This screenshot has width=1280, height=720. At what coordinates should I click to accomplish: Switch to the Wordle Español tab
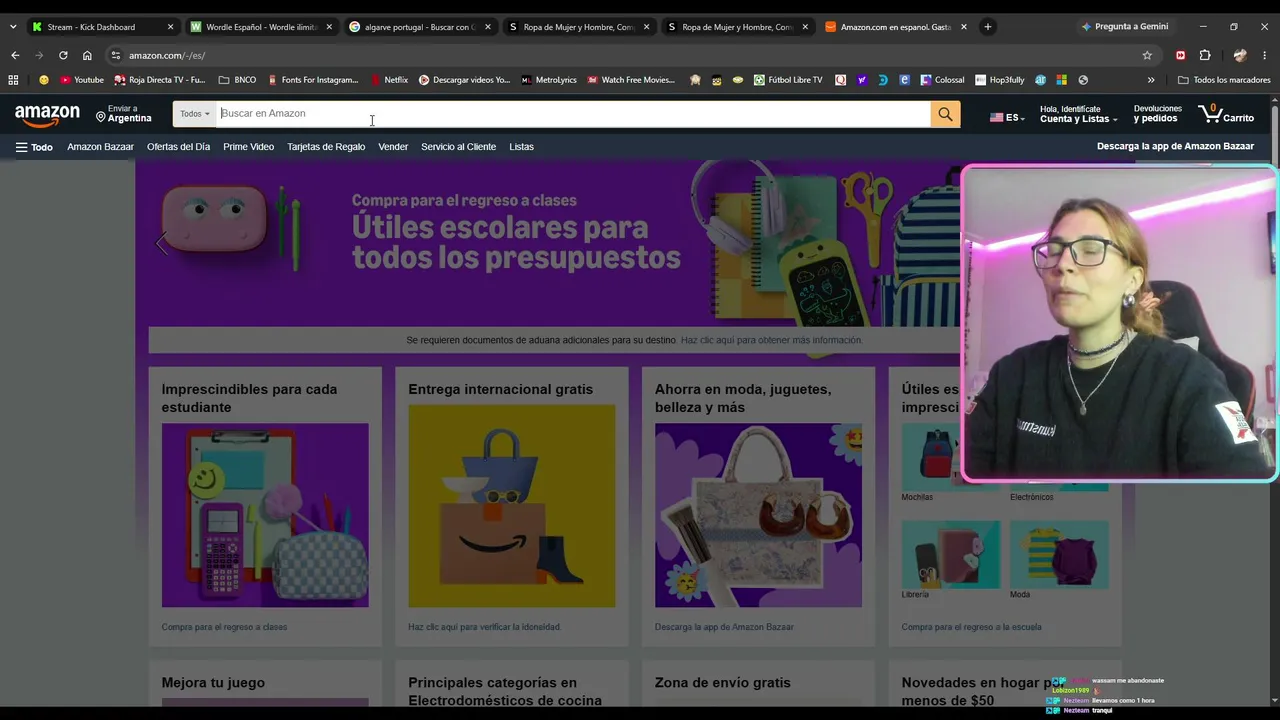click(x=260, y=27)
